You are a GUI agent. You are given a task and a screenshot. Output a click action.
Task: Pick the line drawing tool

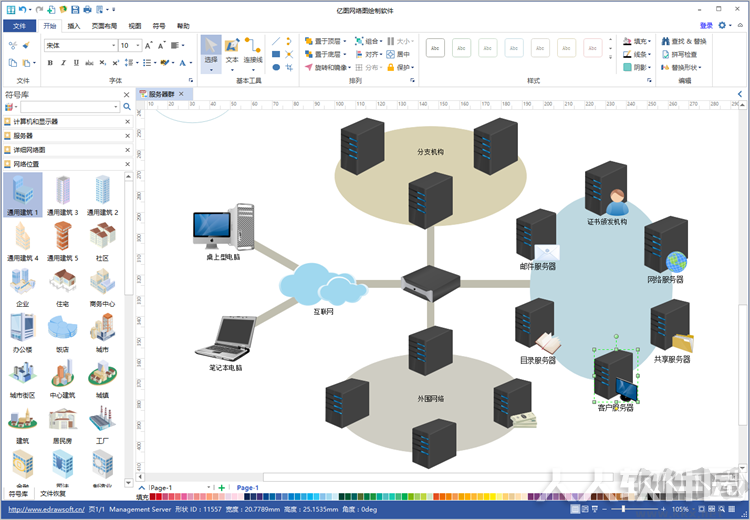coord(276,42)
